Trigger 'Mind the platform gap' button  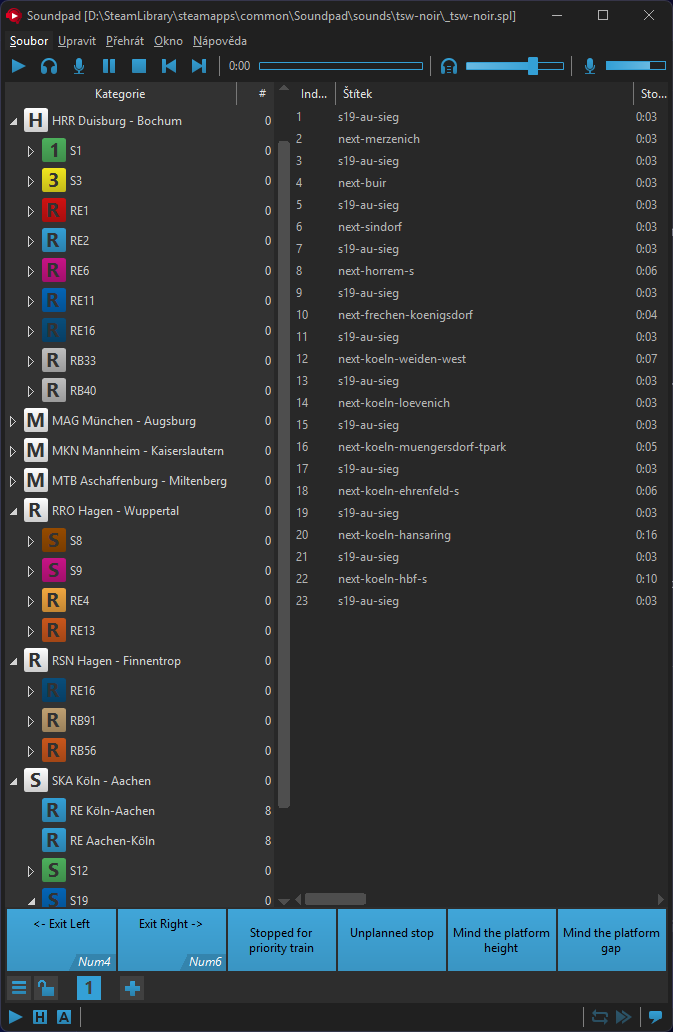(611, 940)
